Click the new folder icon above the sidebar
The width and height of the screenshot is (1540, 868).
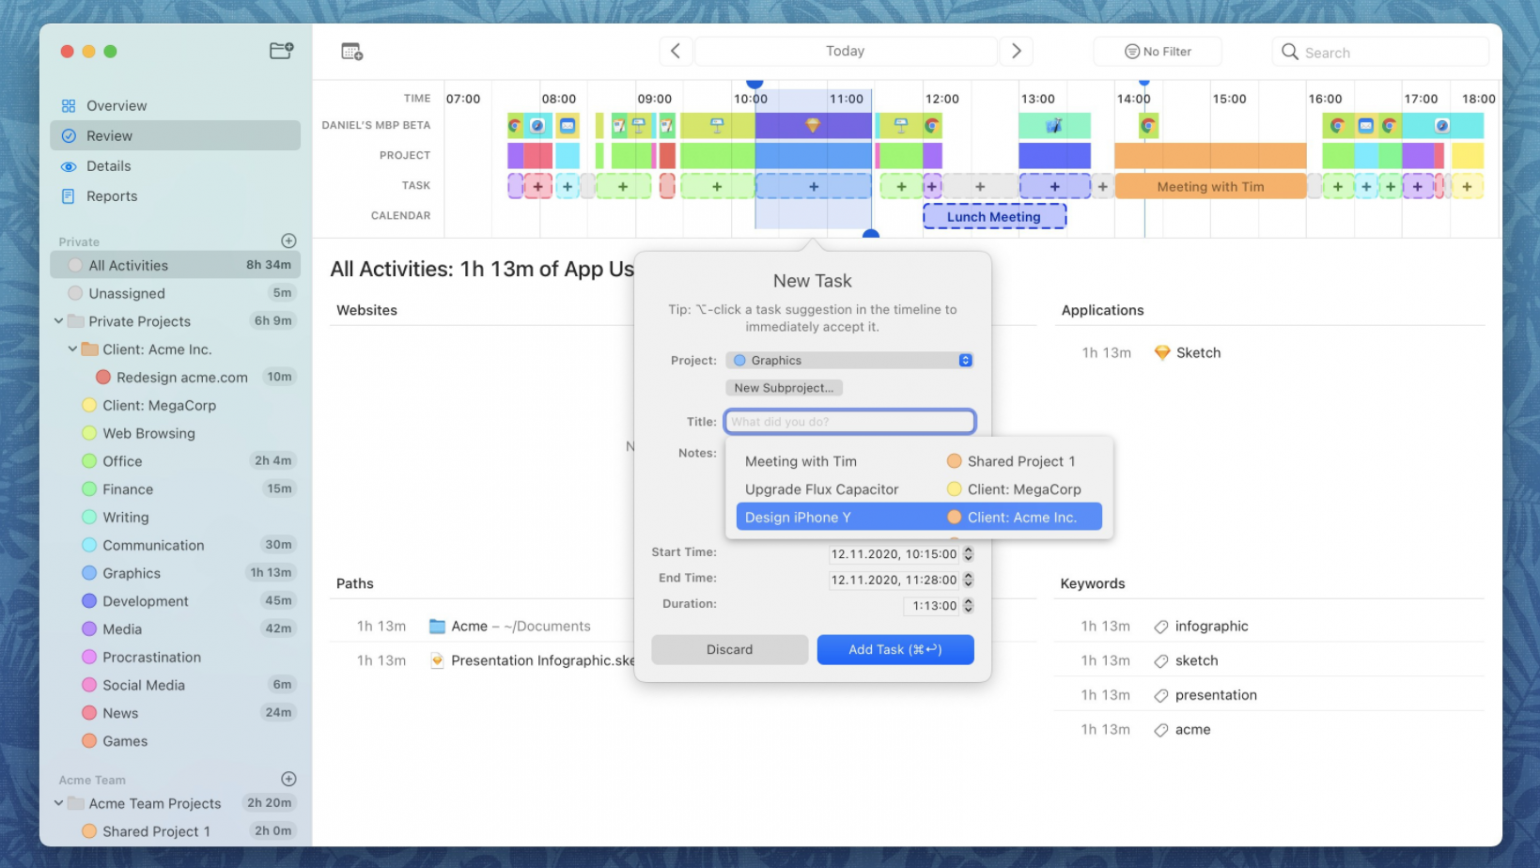tap(281, 50)
